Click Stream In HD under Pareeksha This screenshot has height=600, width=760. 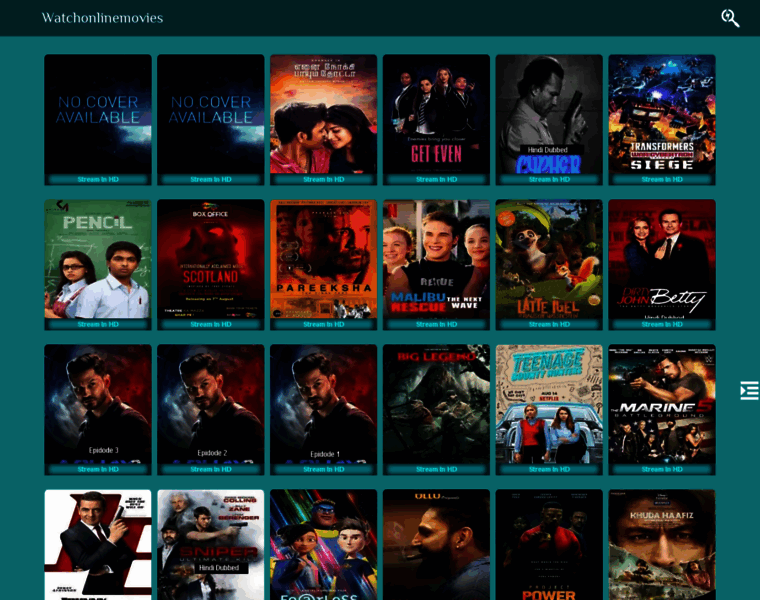pos(324,324)
